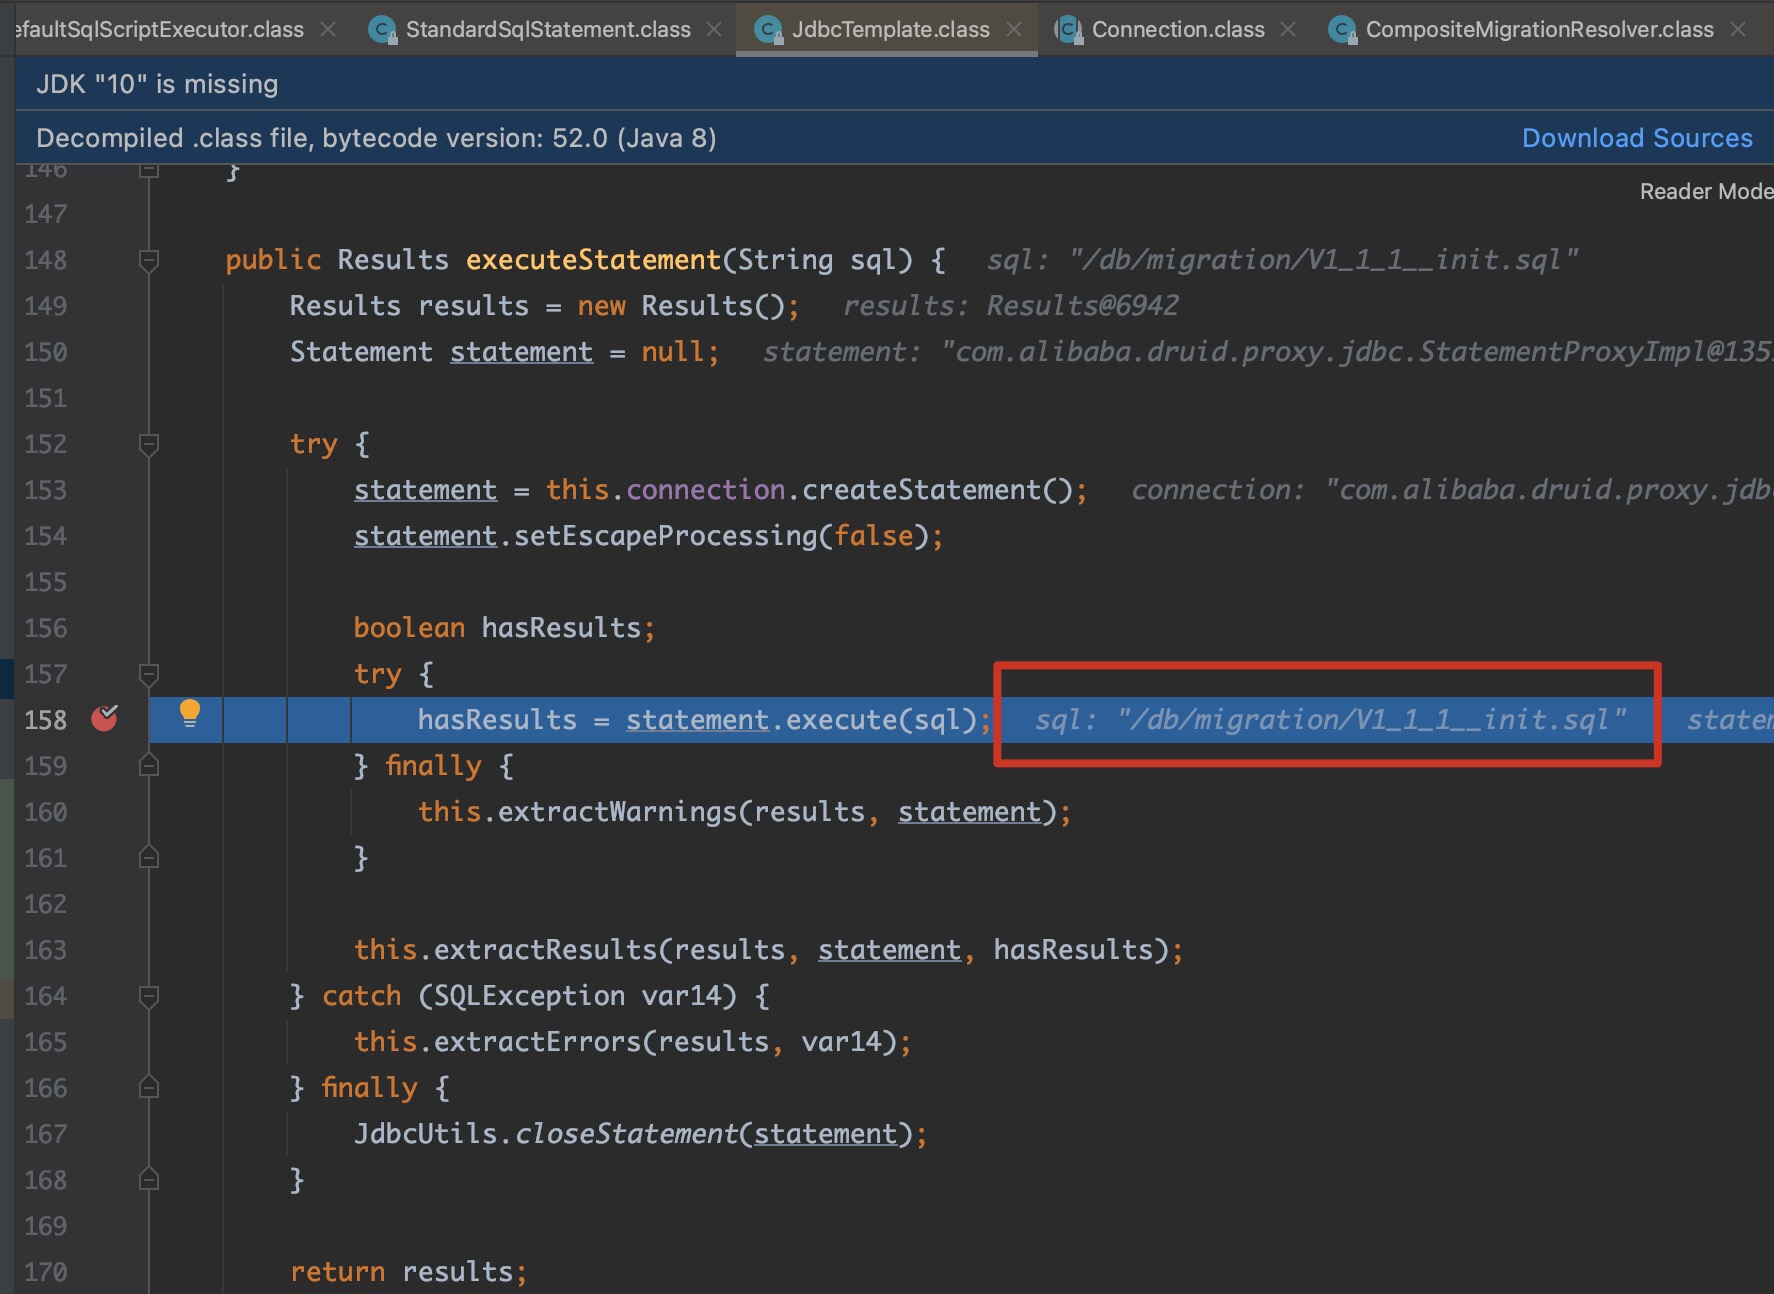Viewport: 1774px width, 1294px height.
Task: Select the CompositeMigrationResolver.class tab
Action: [1538, 30]
